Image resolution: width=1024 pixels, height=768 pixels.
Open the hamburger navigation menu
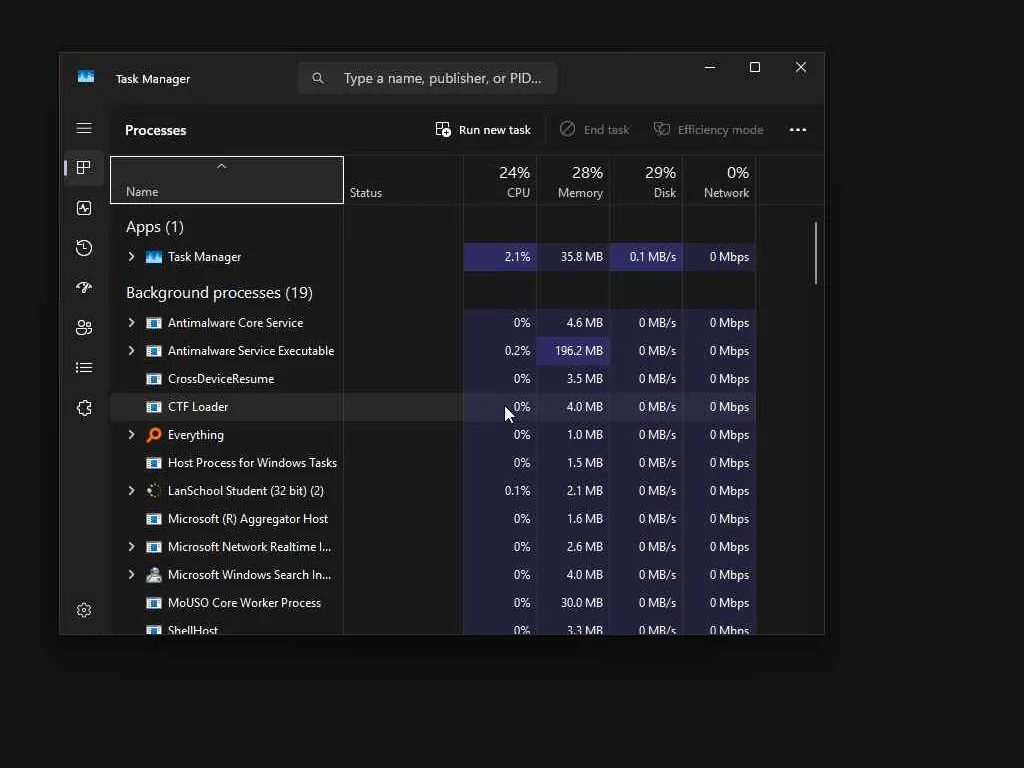click(x=84, y=128)
